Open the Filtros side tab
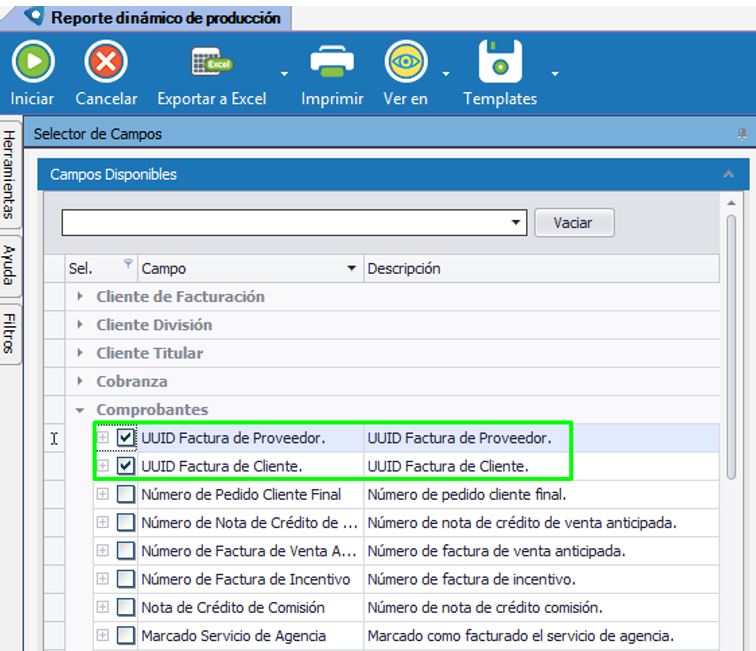 [x=9, y=333]
